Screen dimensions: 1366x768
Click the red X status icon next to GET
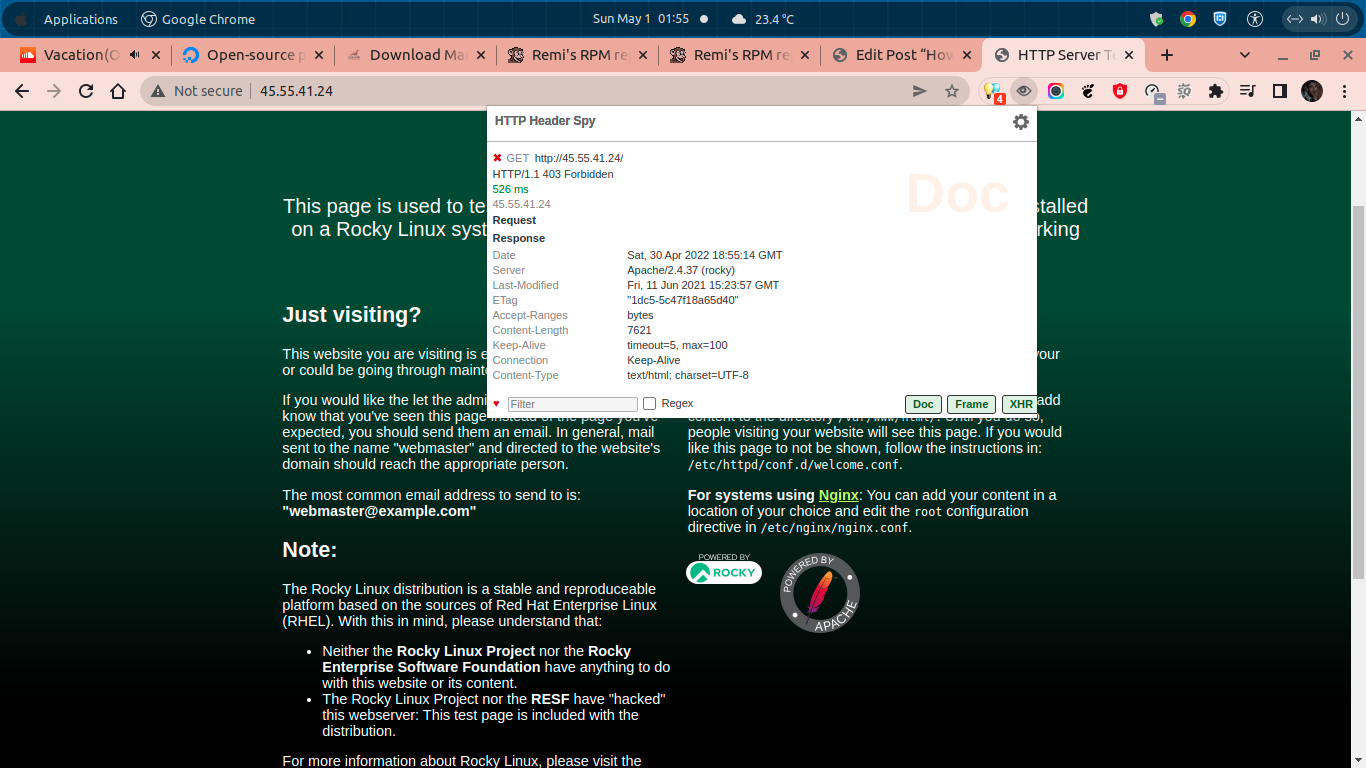(497, 158)
